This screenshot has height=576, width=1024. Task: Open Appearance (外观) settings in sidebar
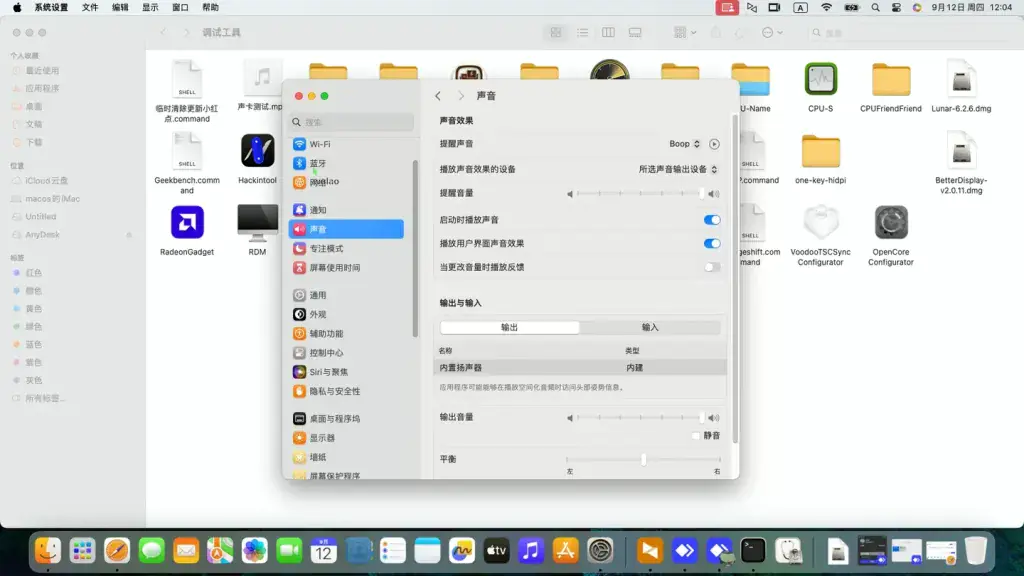coord(345,314)
